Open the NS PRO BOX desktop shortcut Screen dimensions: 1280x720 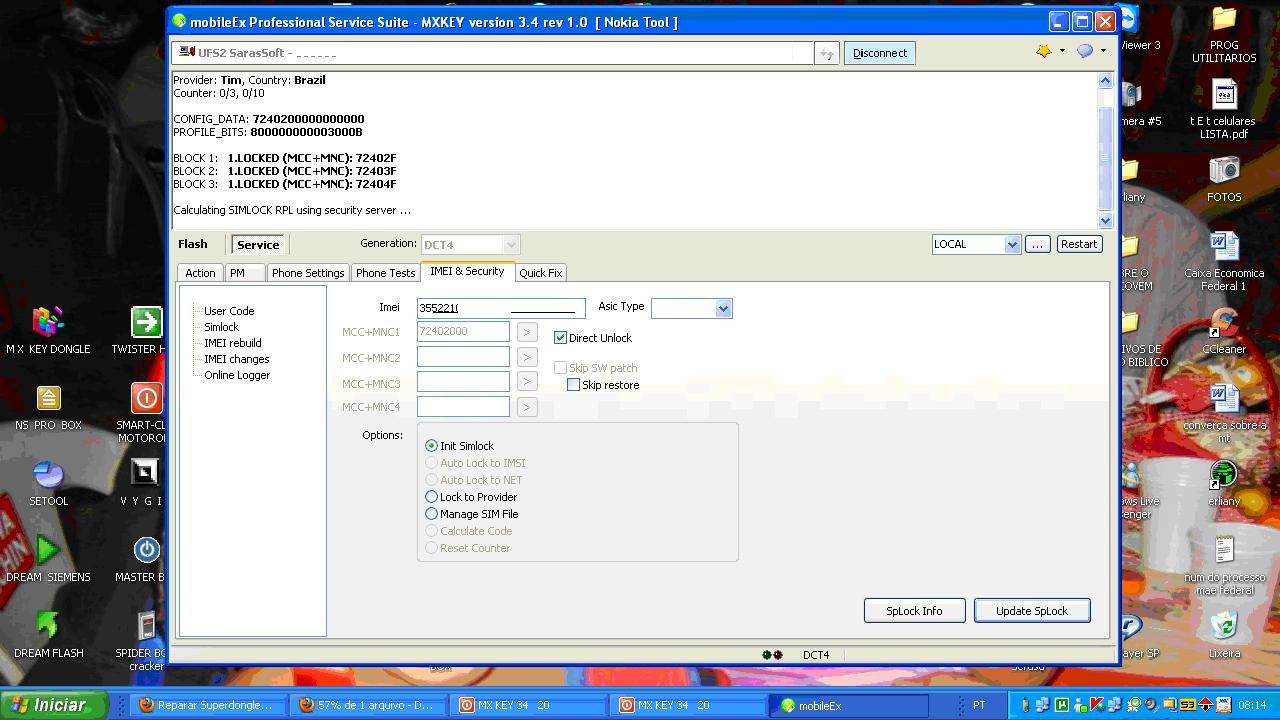coord(48,406)
